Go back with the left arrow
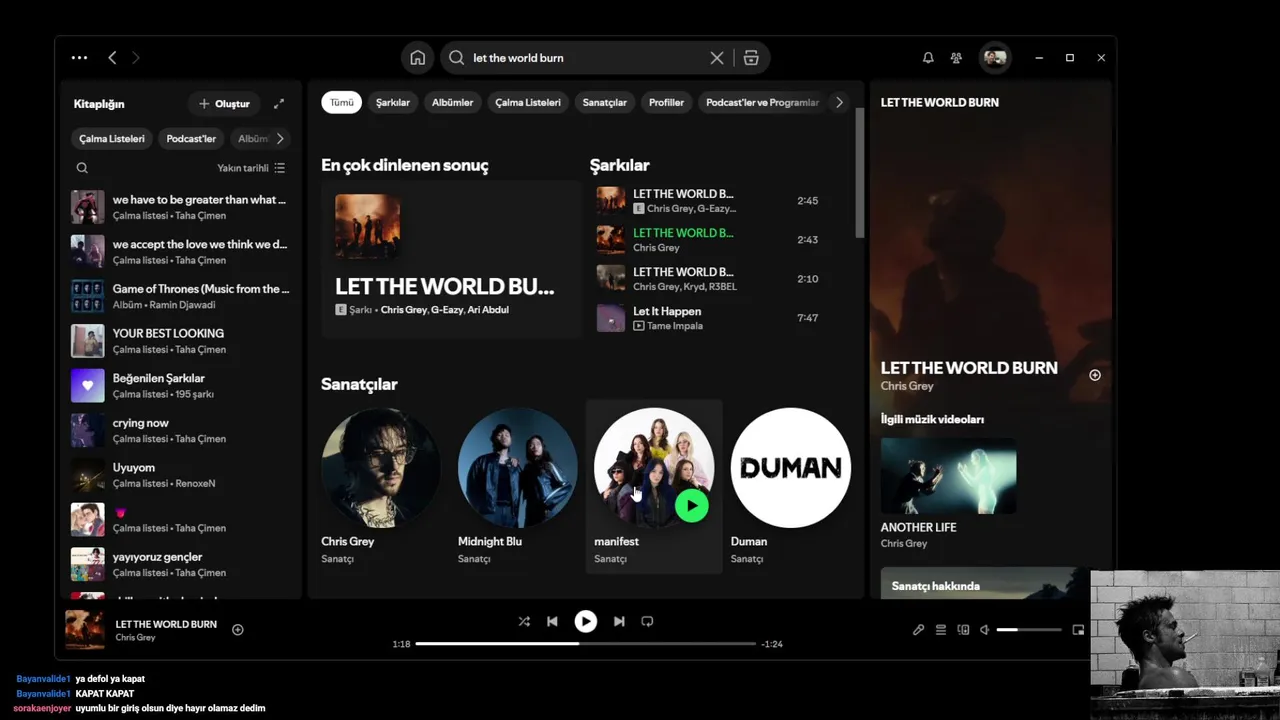This screenshot has width=1280, height=720. 112,58
